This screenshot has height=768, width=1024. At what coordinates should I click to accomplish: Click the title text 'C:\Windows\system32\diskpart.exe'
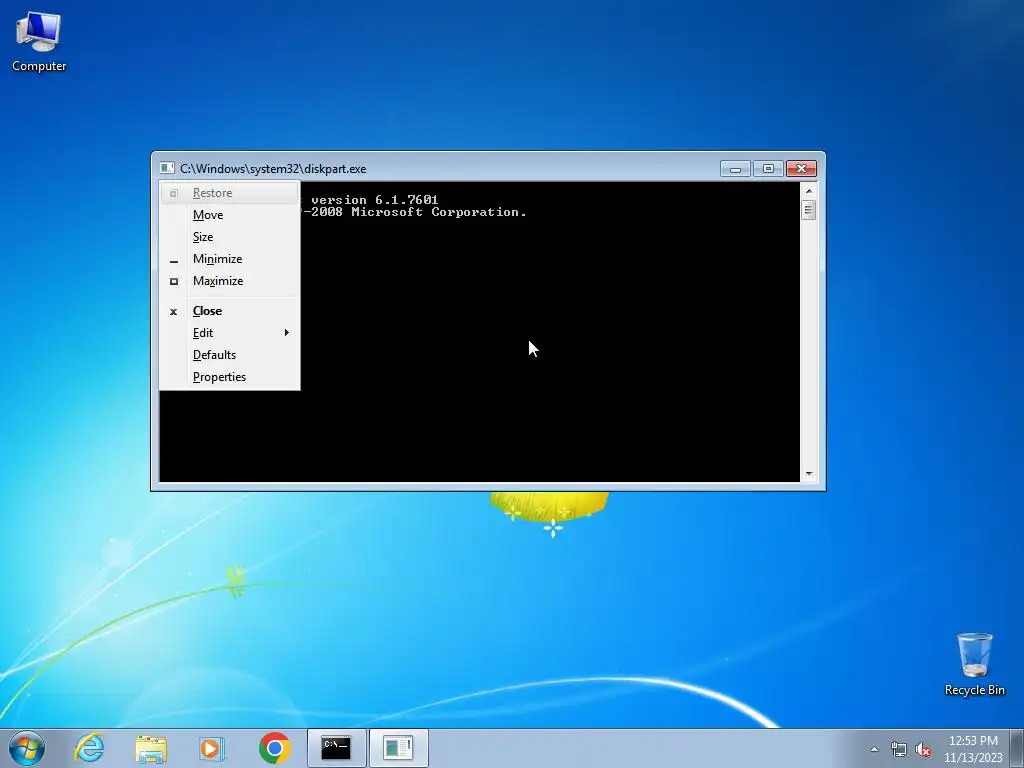click(x=273, y=168)
